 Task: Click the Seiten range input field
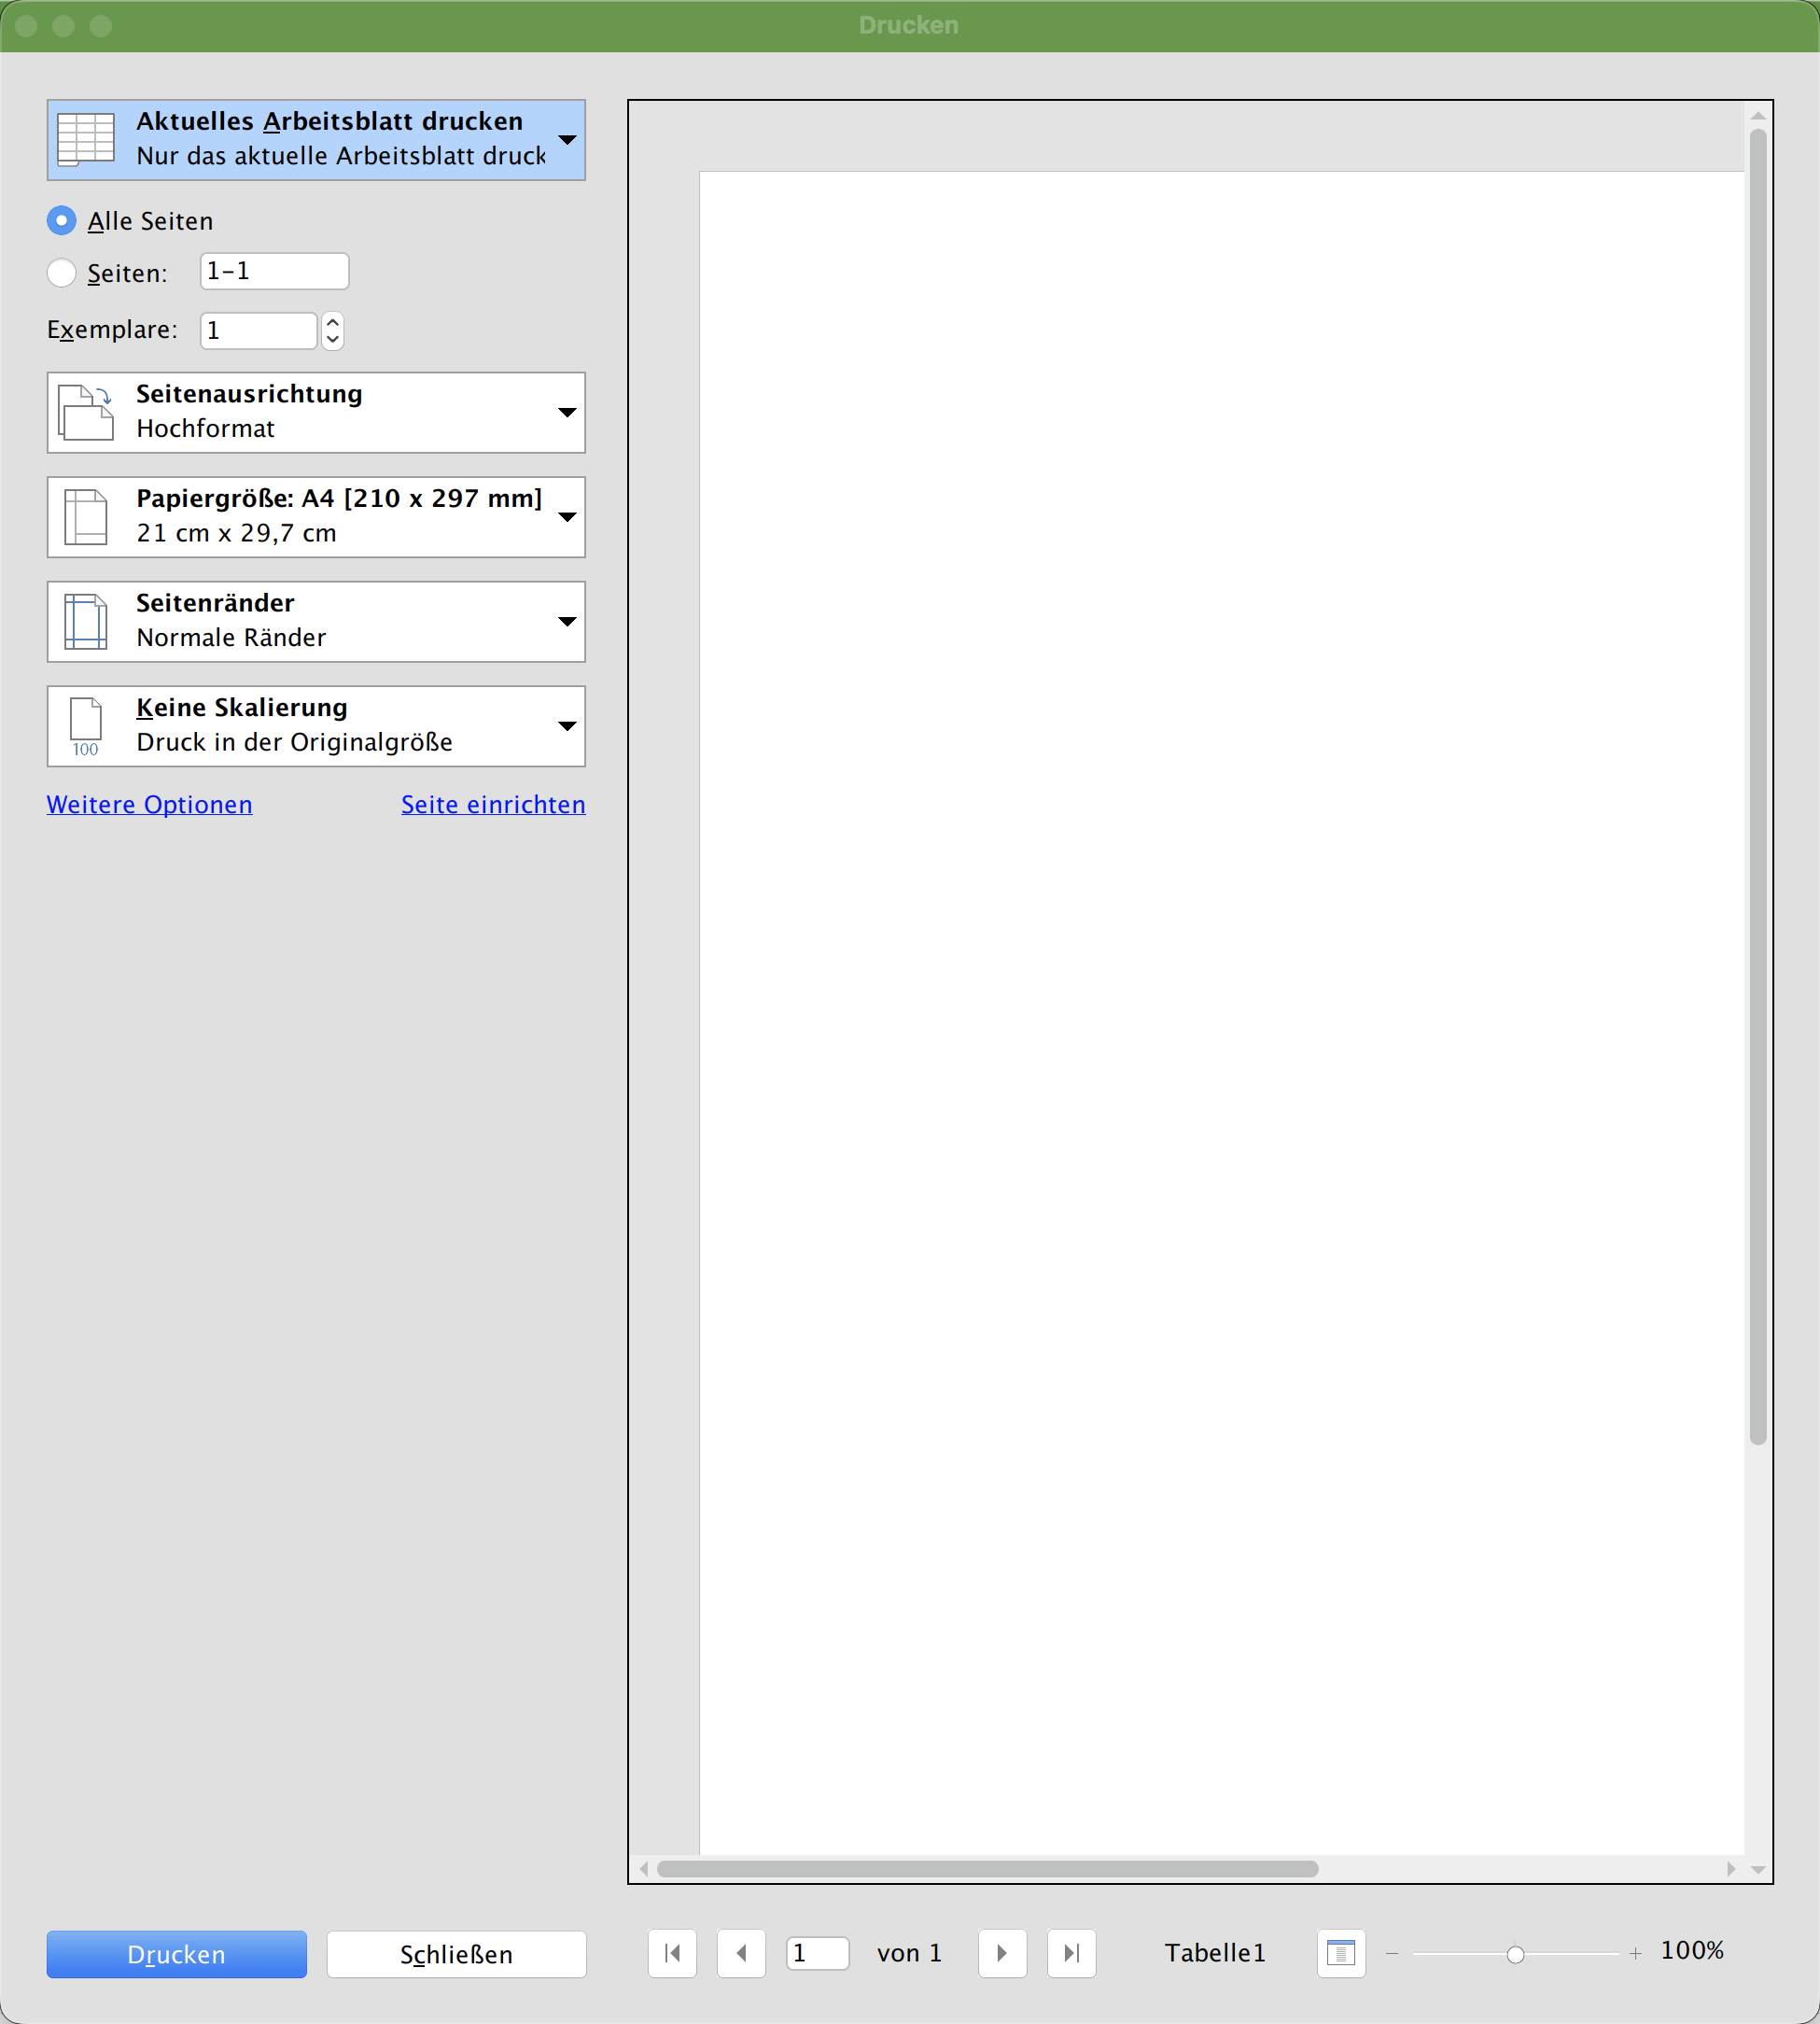(274, 271)
